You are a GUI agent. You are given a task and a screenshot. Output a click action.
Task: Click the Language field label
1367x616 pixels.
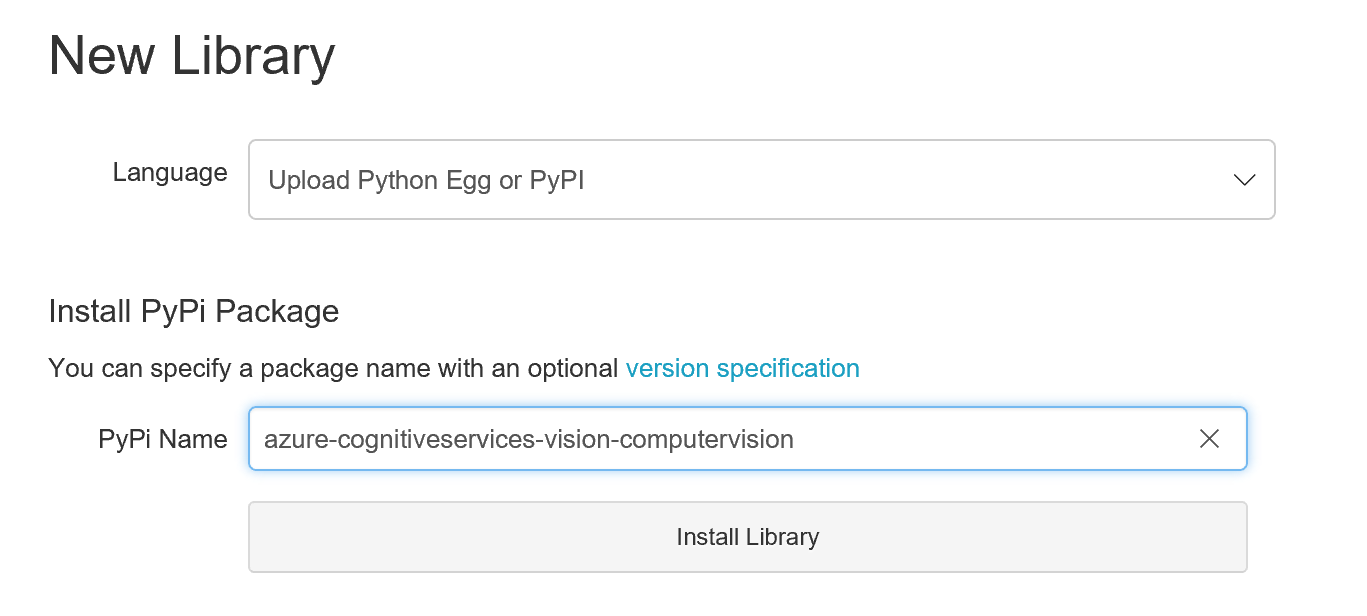coord(170,172)
